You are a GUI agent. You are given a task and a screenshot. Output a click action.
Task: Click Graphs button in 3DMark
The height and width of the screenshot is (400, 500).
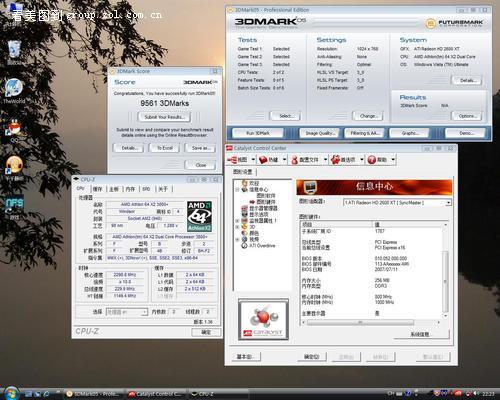[410, 133]
